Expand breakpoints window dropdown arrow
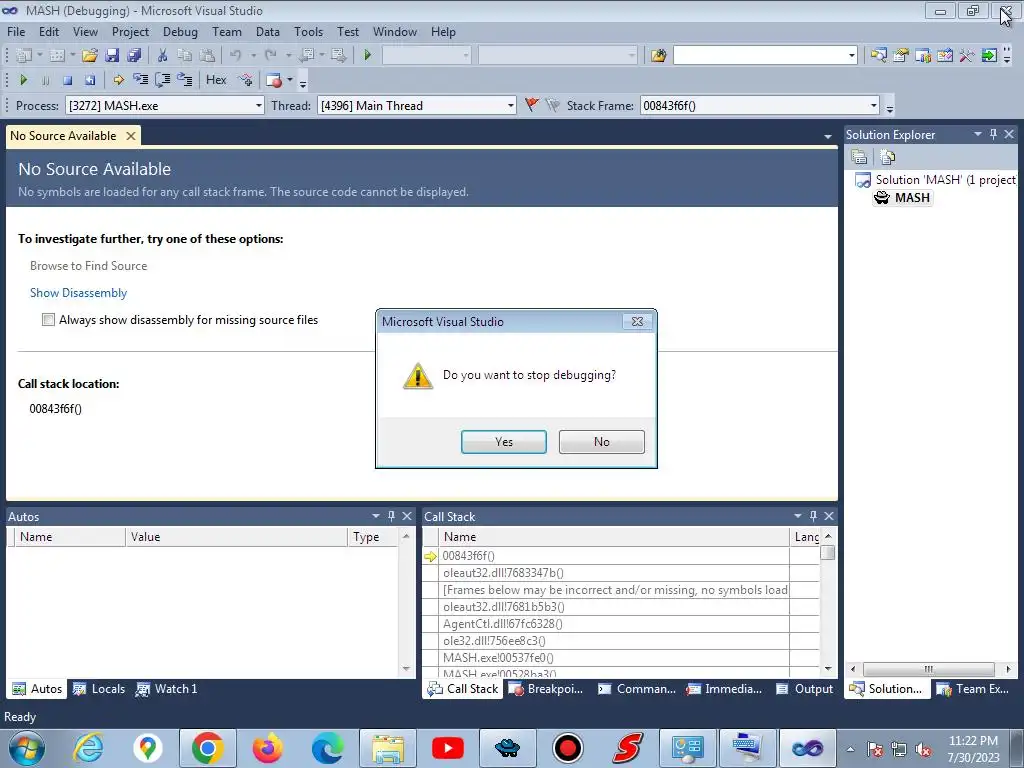Image resolution: width=1024 pixels, height=768 pixels. pos(290,80)
